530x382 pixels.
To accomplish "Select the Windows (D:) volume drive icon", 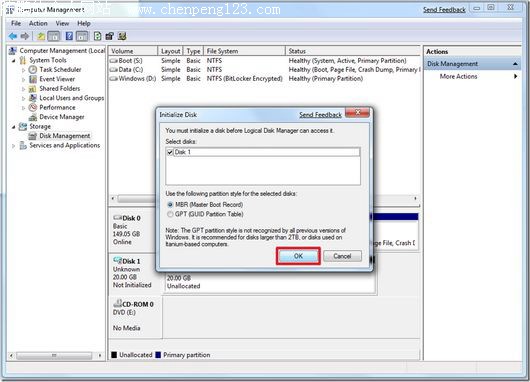I will (x=114, y=78).
